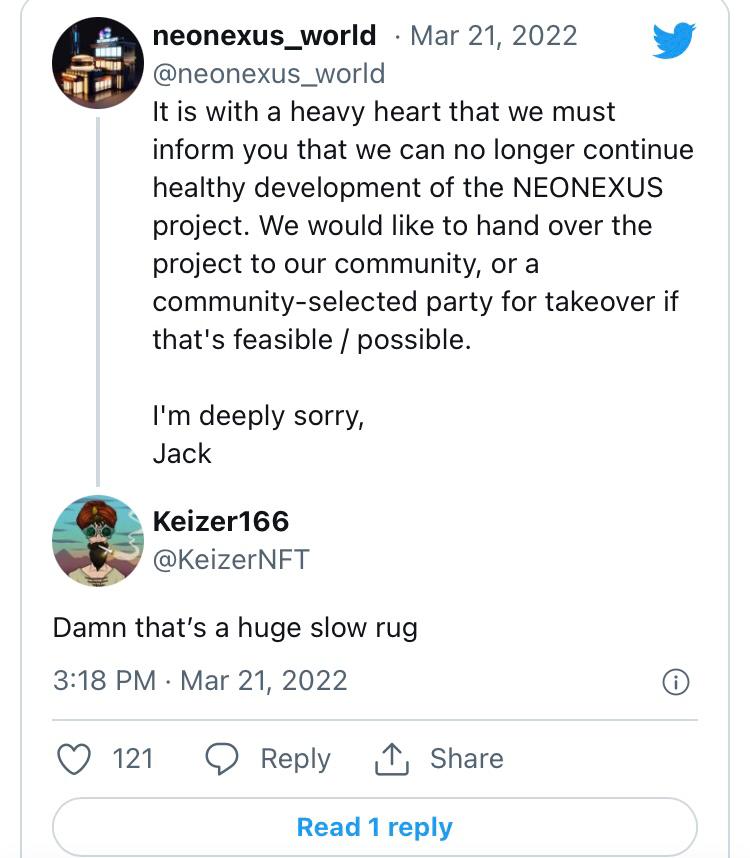Click the Twitter bird logo
Viewport: 750px width, 858px height.
click(673, 40)
